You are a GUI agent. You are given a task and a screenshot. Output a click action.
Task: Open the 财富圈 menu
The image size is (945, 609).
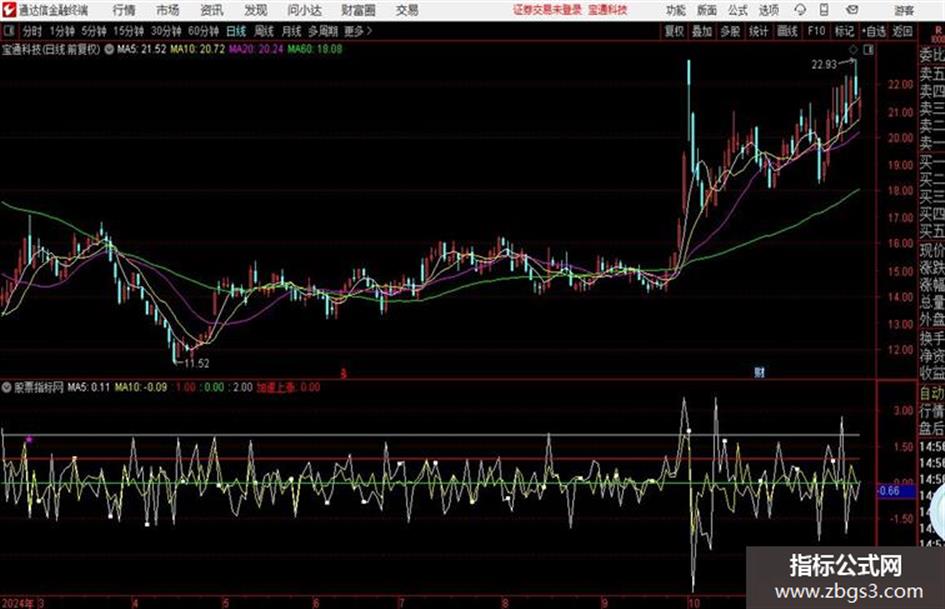(x=359, y=10)
